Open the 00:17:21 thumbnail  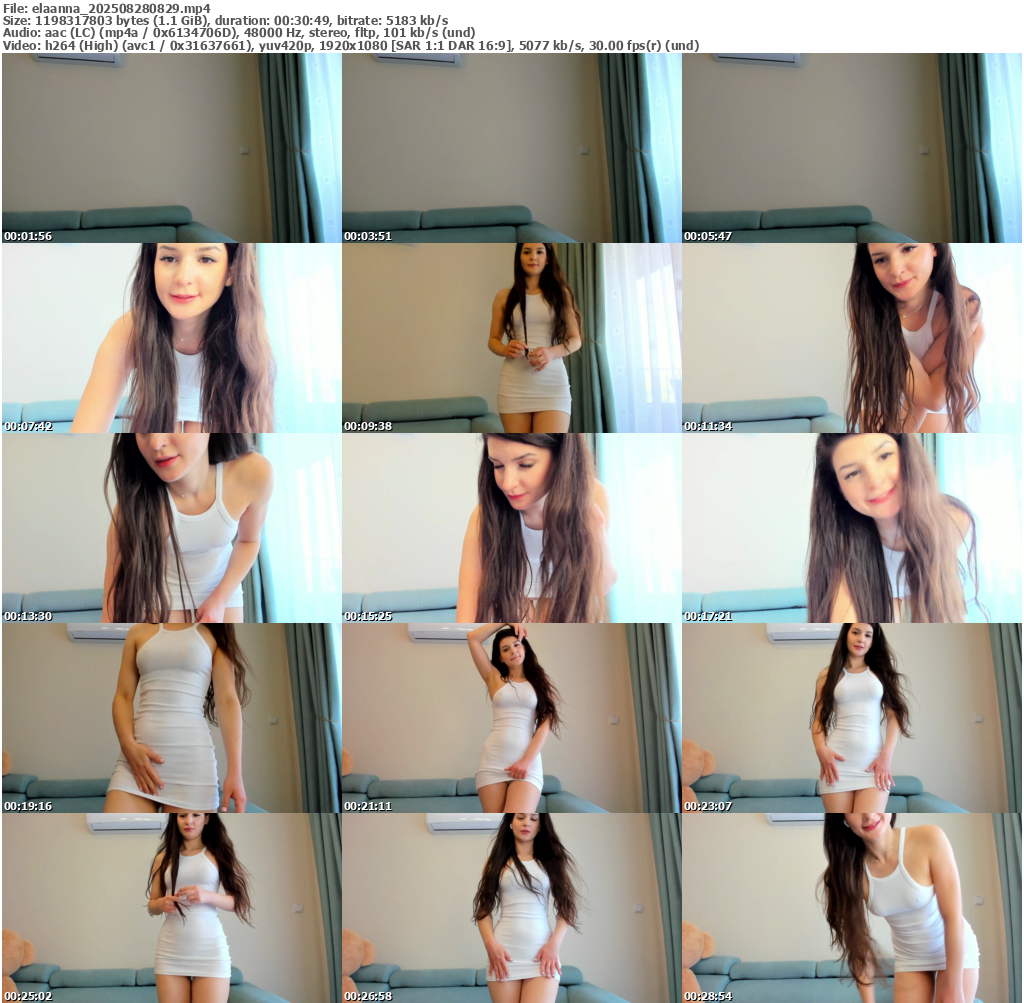click(x=851, y=528)
